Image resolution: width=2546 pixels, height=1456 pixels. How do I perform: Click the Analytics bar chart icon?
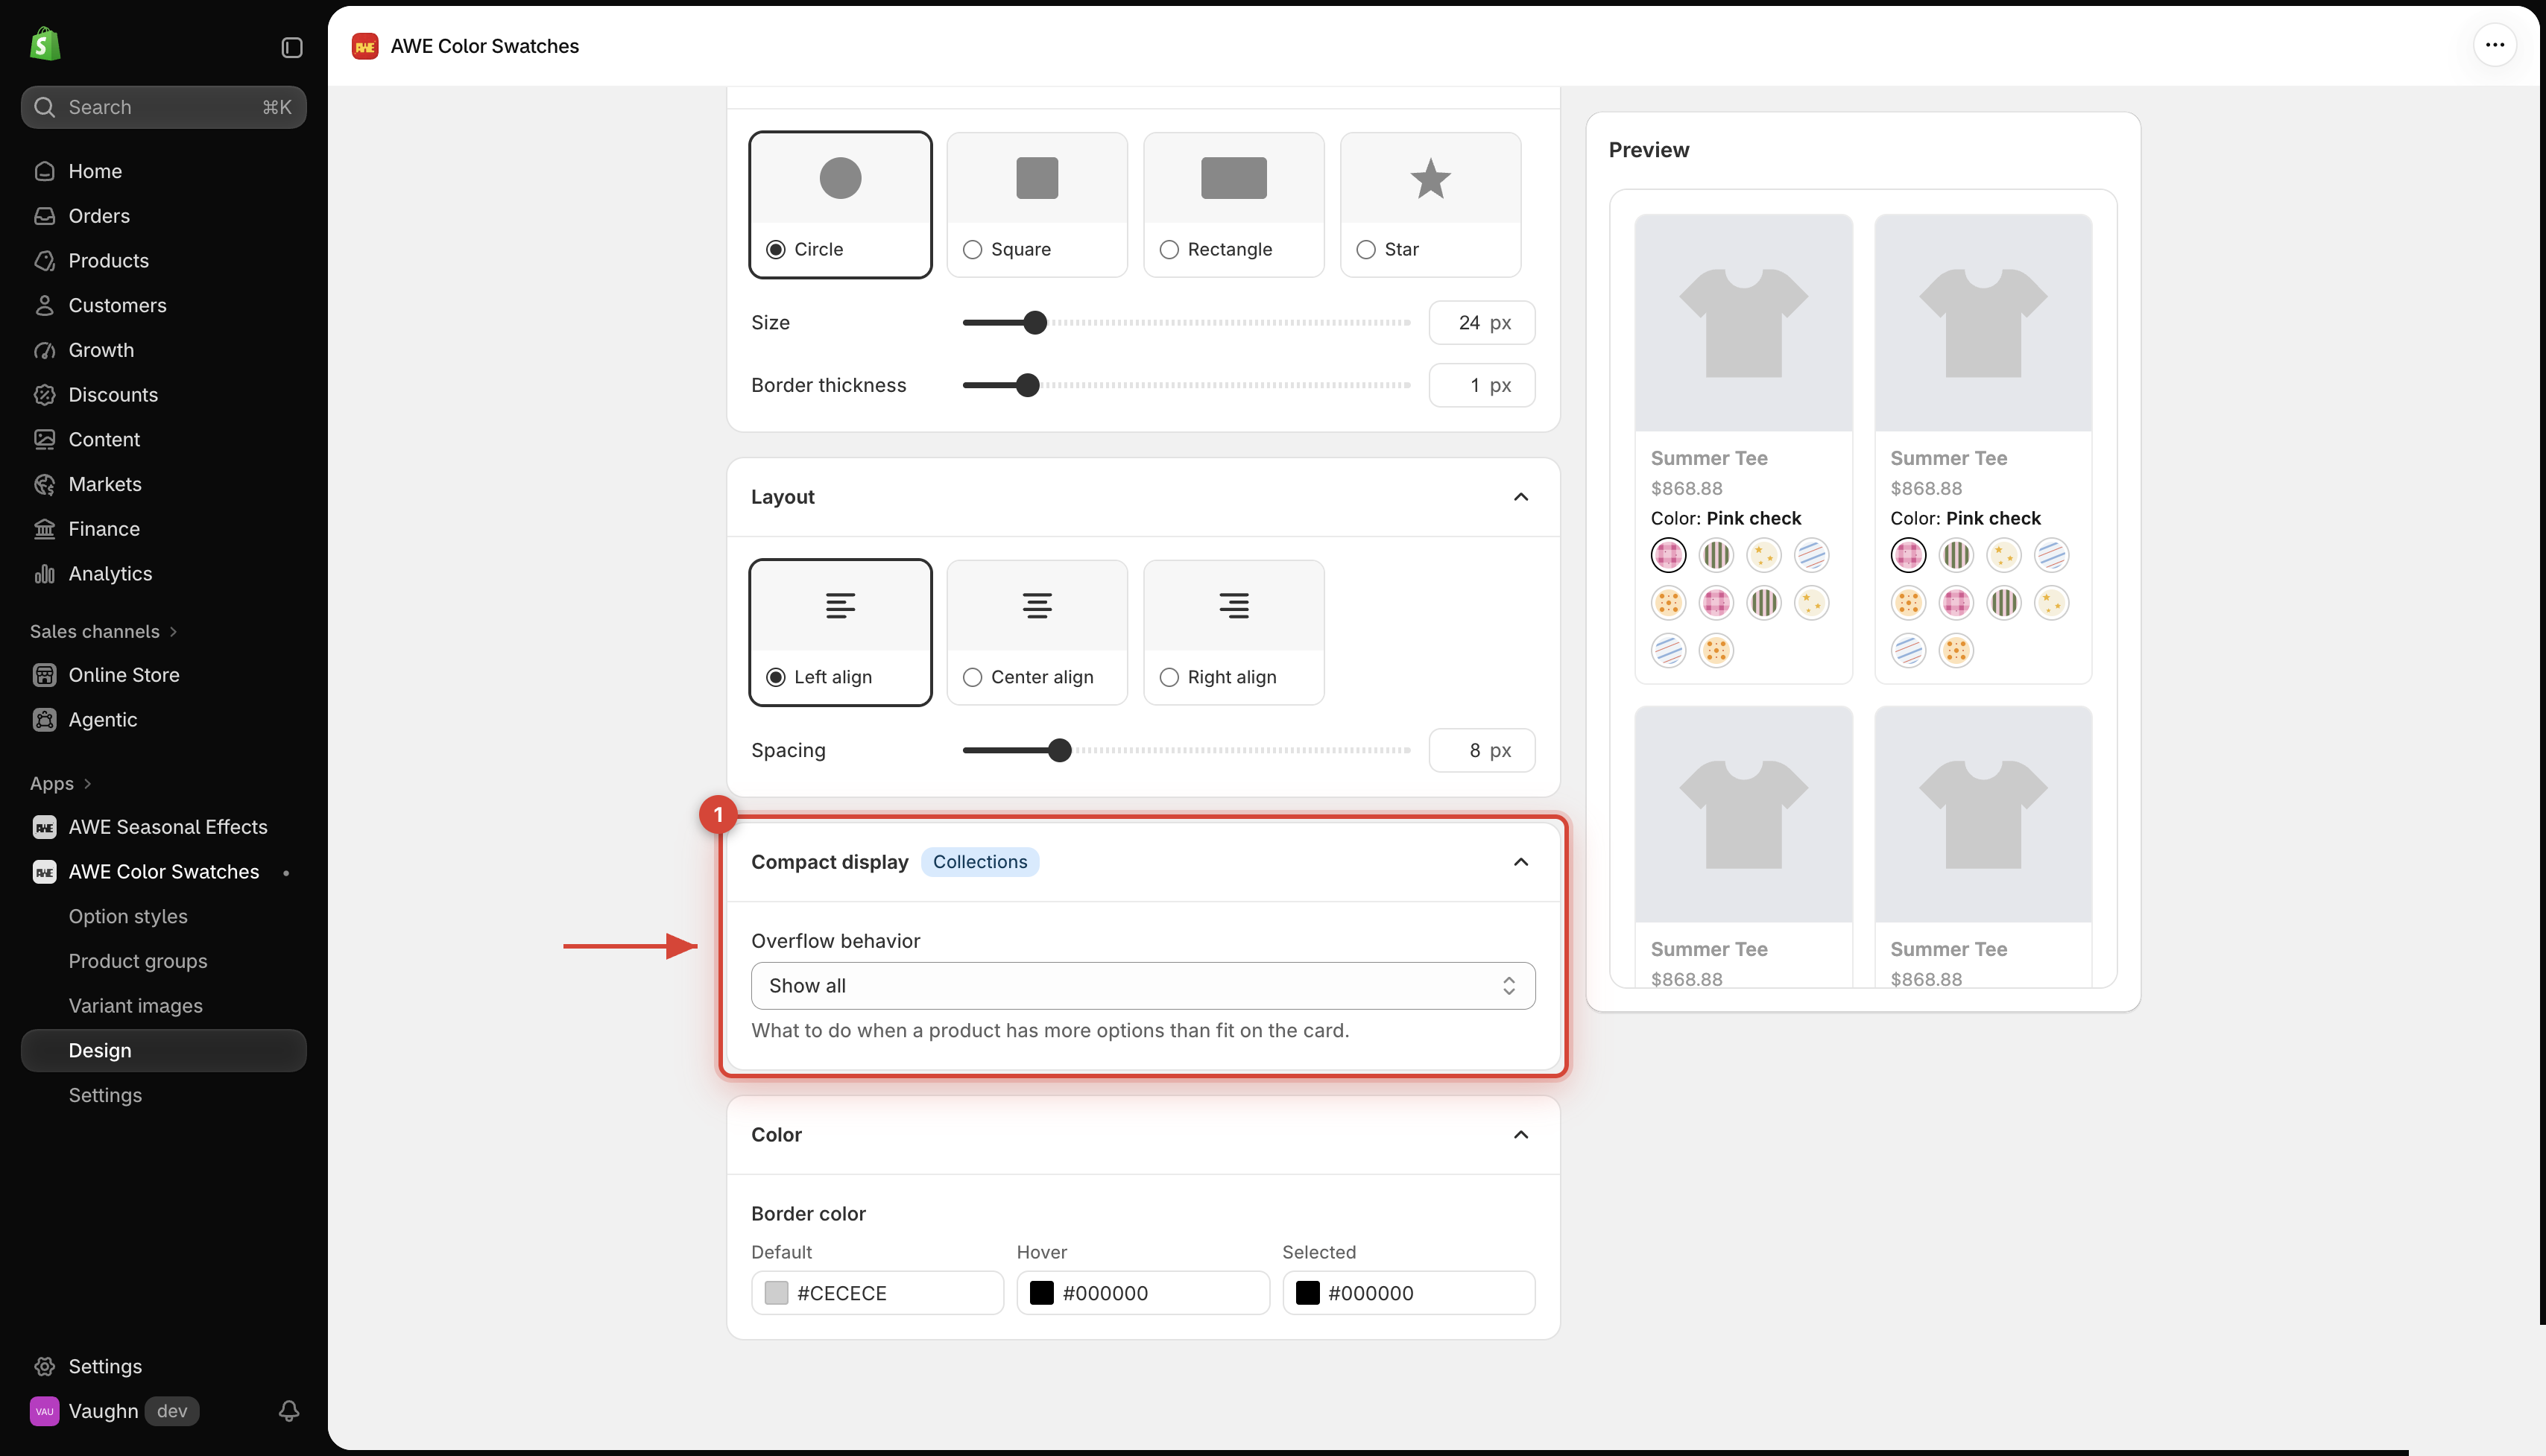[45, 574]
